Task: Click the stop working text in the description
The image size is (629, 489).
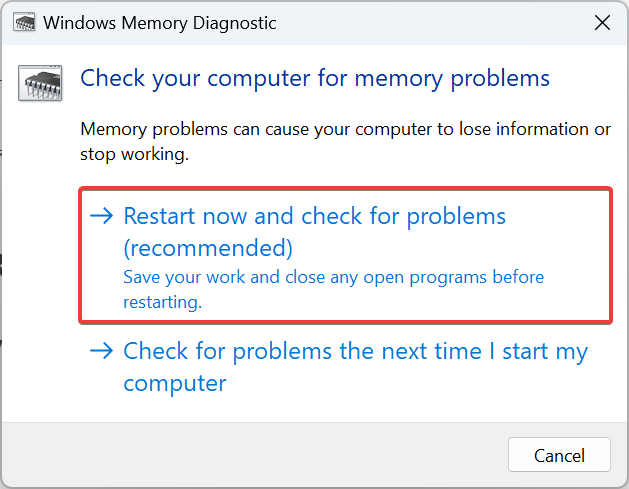Action: (x=134, y=155)
